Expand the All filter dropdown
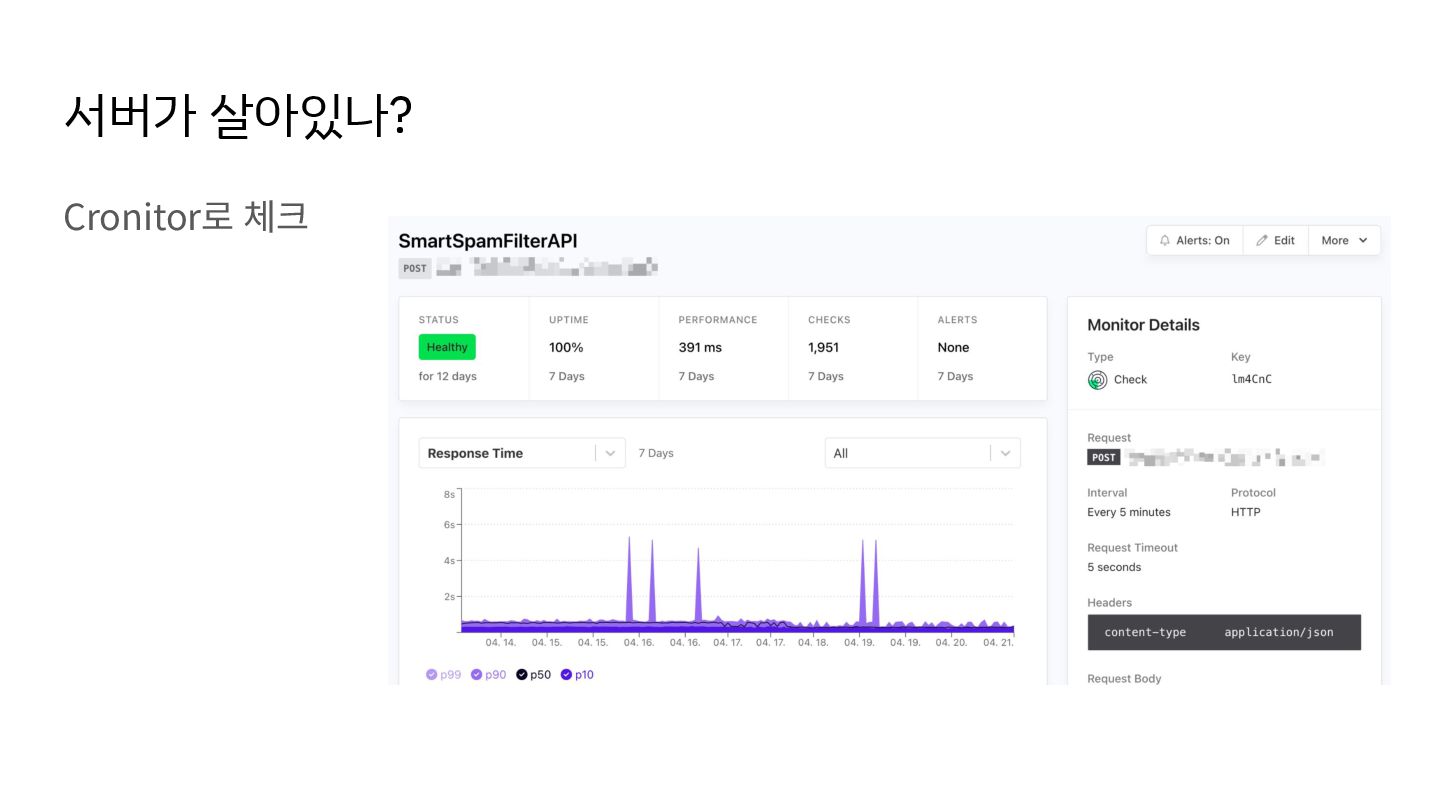The height and width of the screenshot is (810, 1440). coord(922,453)
